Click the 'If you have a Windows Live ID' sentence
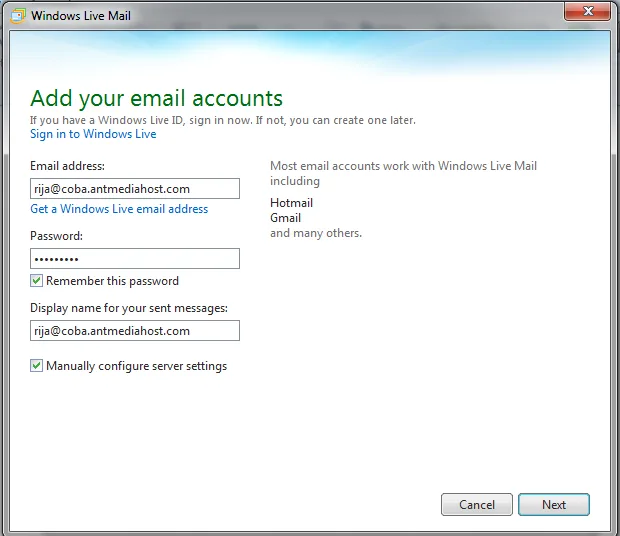This screenshot has width=620, height=536. 223,120
